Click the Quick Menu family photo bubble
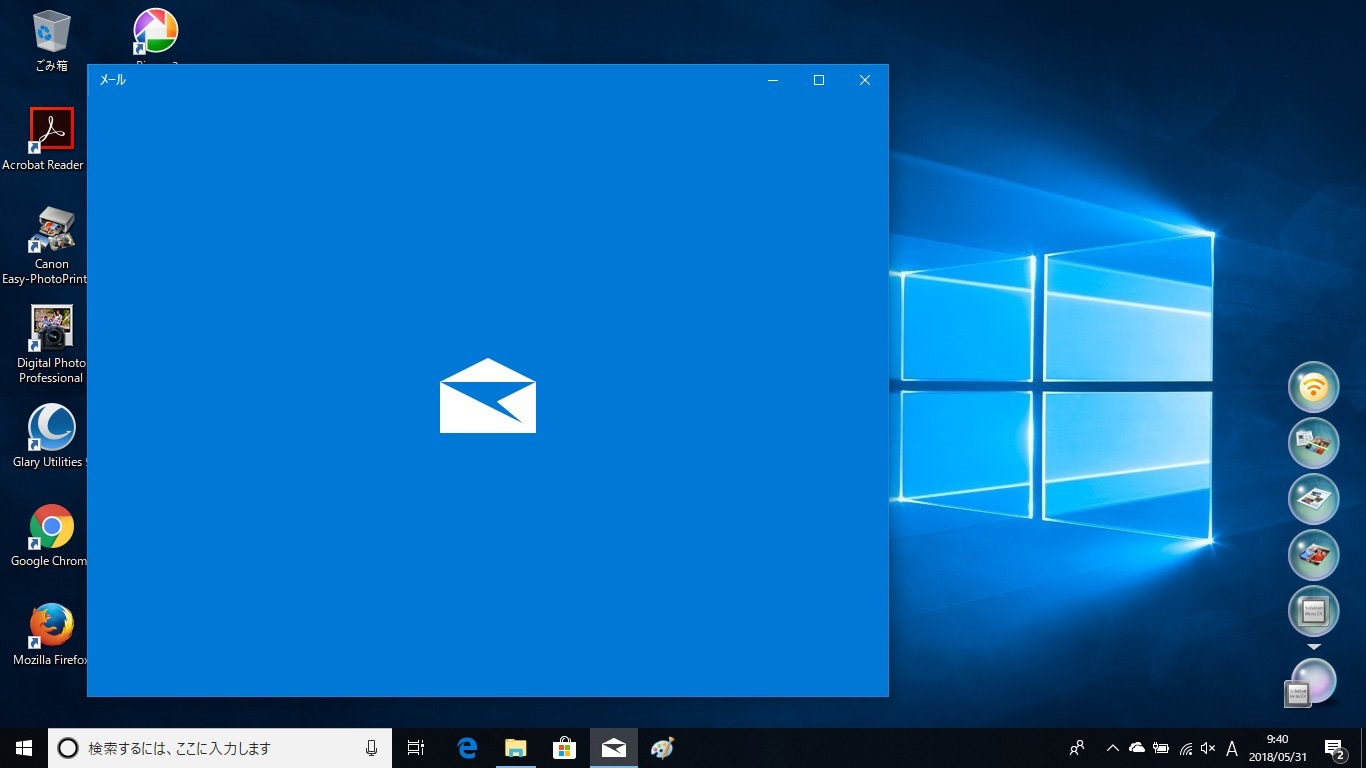 1313,555
